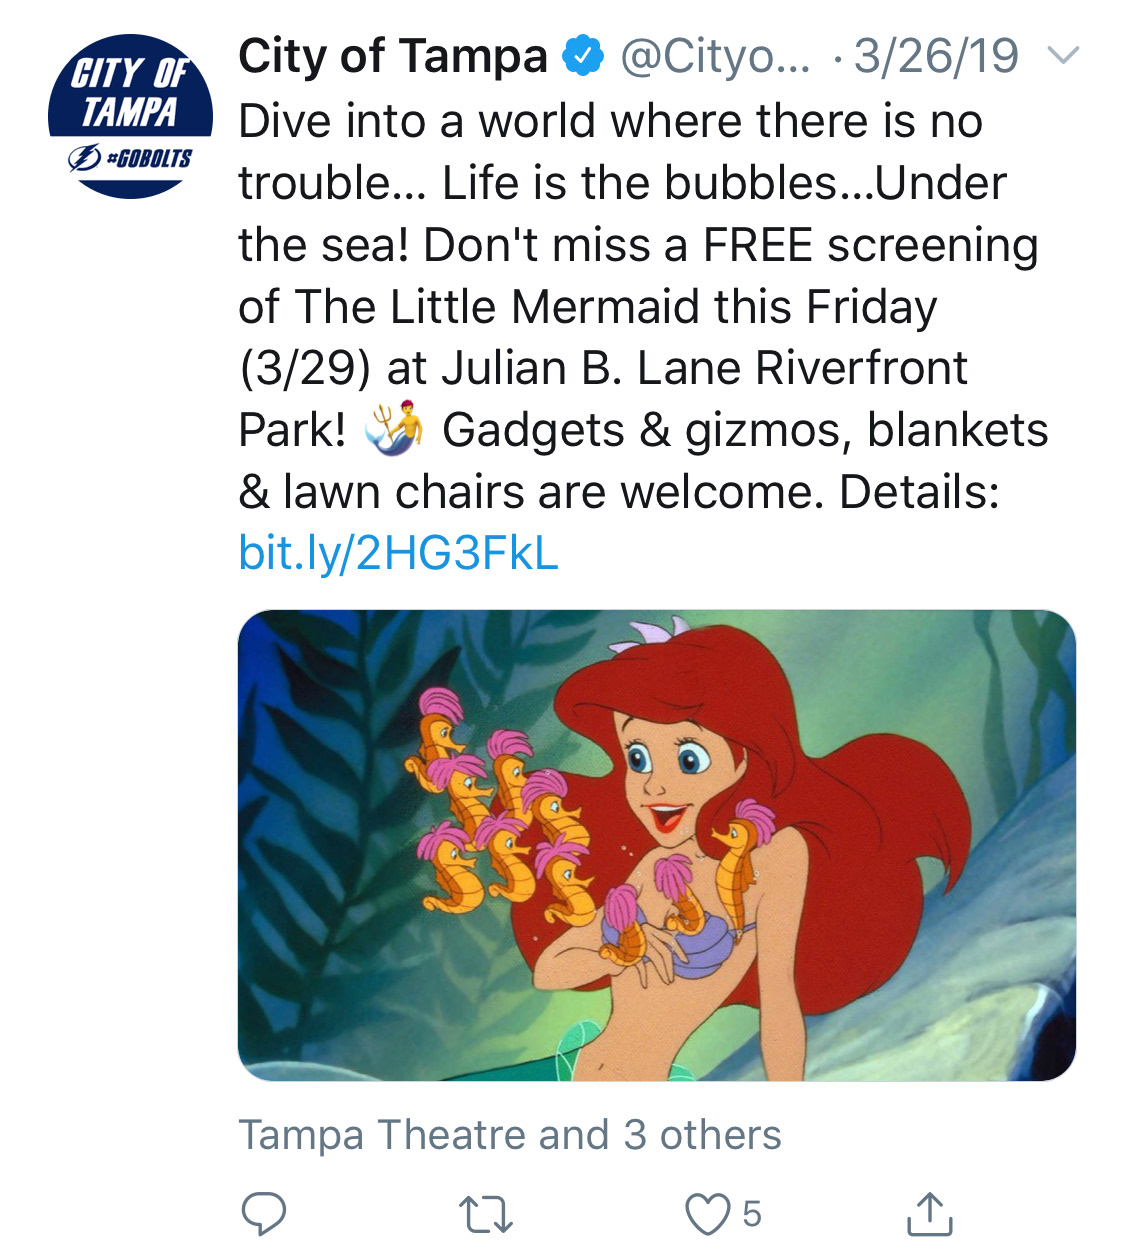Select the tweet text about FREE screening

click(640, 306)
